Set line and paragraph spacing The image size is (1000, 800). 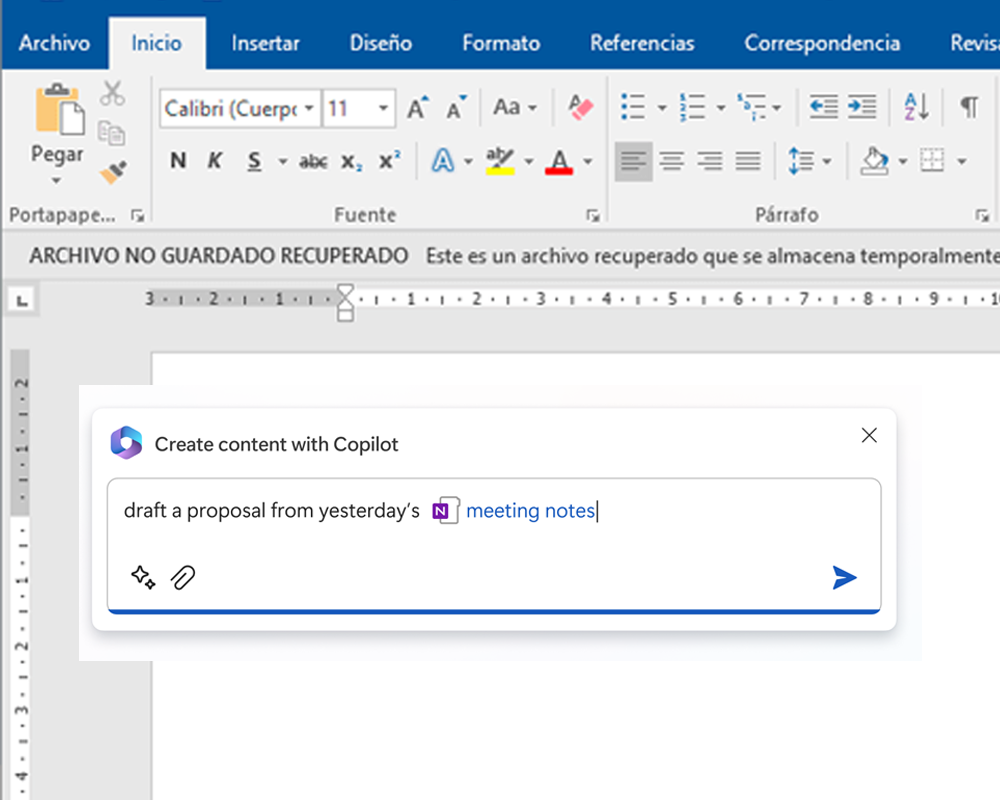[x=801, y=161]
